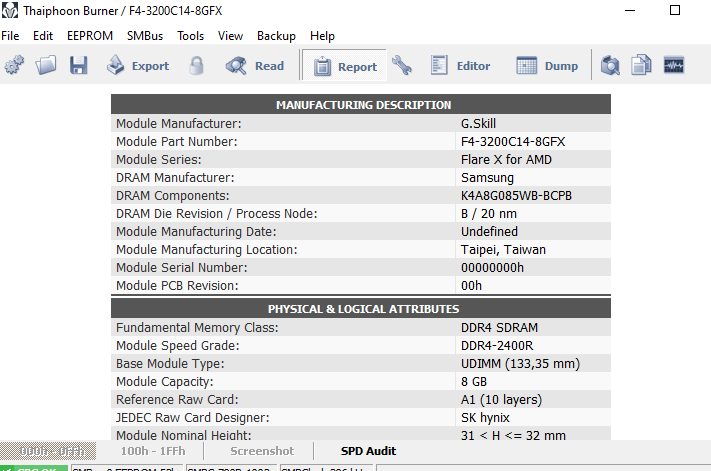Click the gears settings icon in toolbar
This screenshot has width=711, height=471.
pos(14,65)
